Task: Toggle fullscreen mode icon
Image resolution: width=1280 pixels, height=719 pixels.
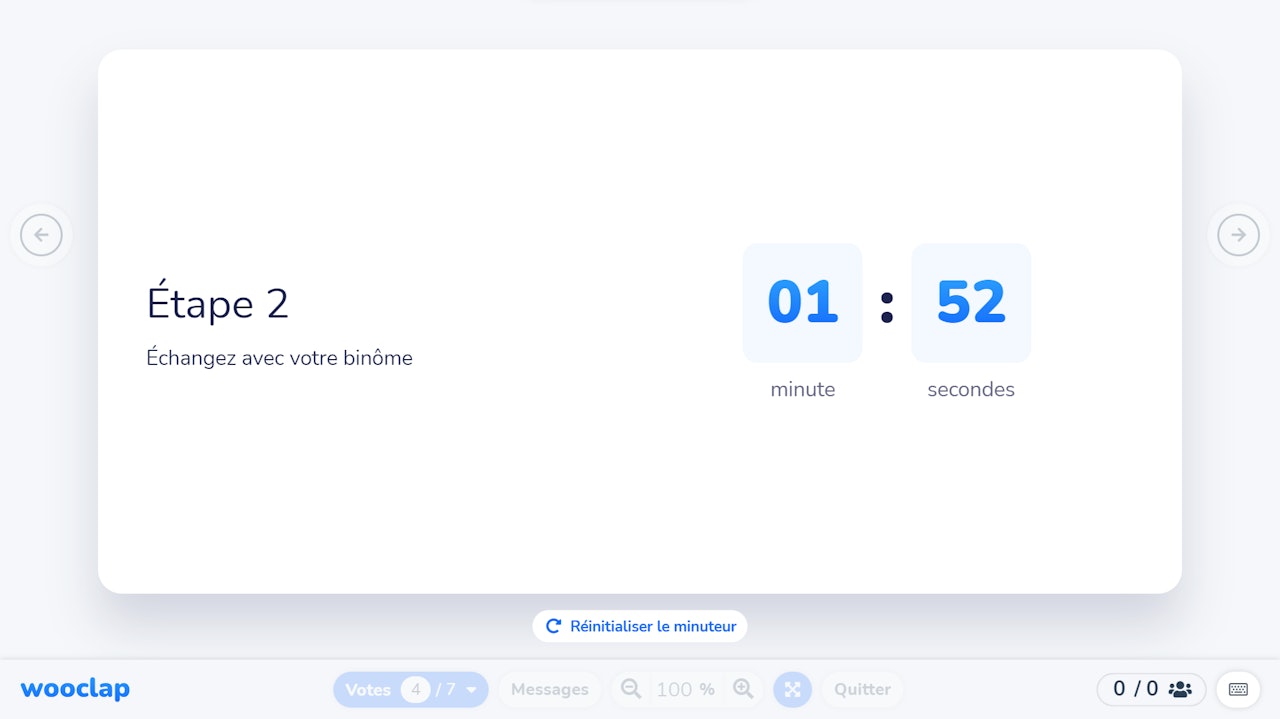Action: (x=793, y=690)
